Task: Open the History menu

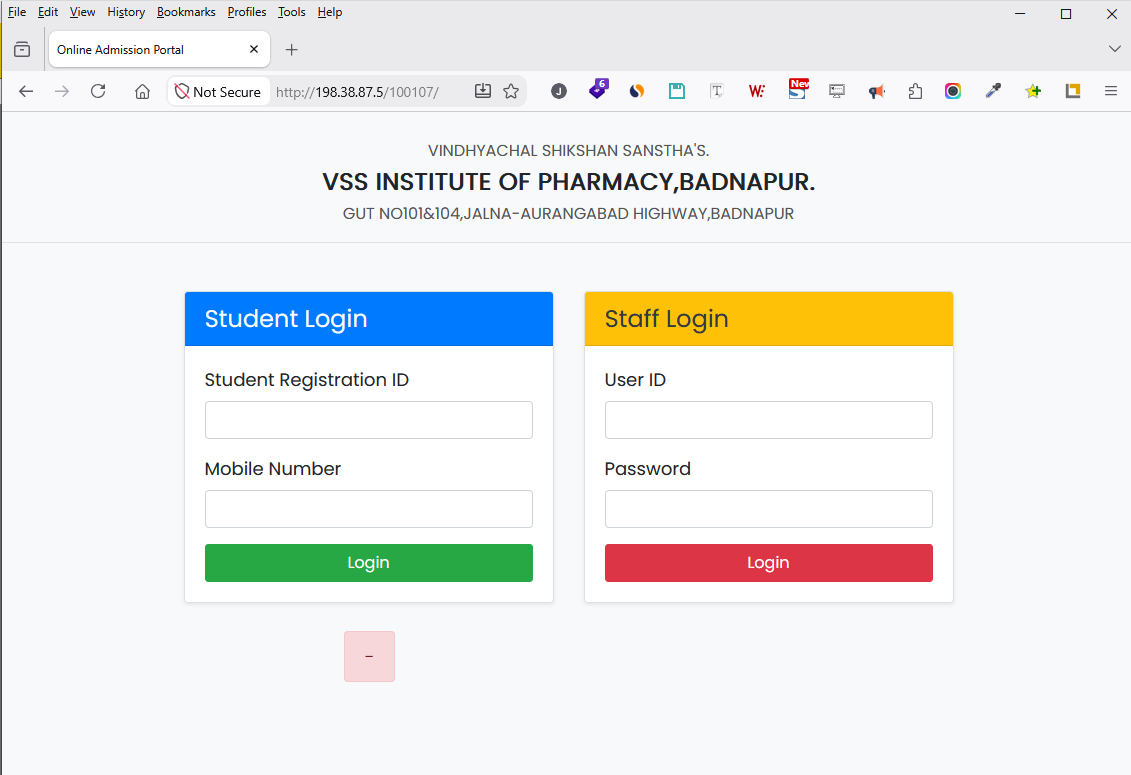Action: 126,12
